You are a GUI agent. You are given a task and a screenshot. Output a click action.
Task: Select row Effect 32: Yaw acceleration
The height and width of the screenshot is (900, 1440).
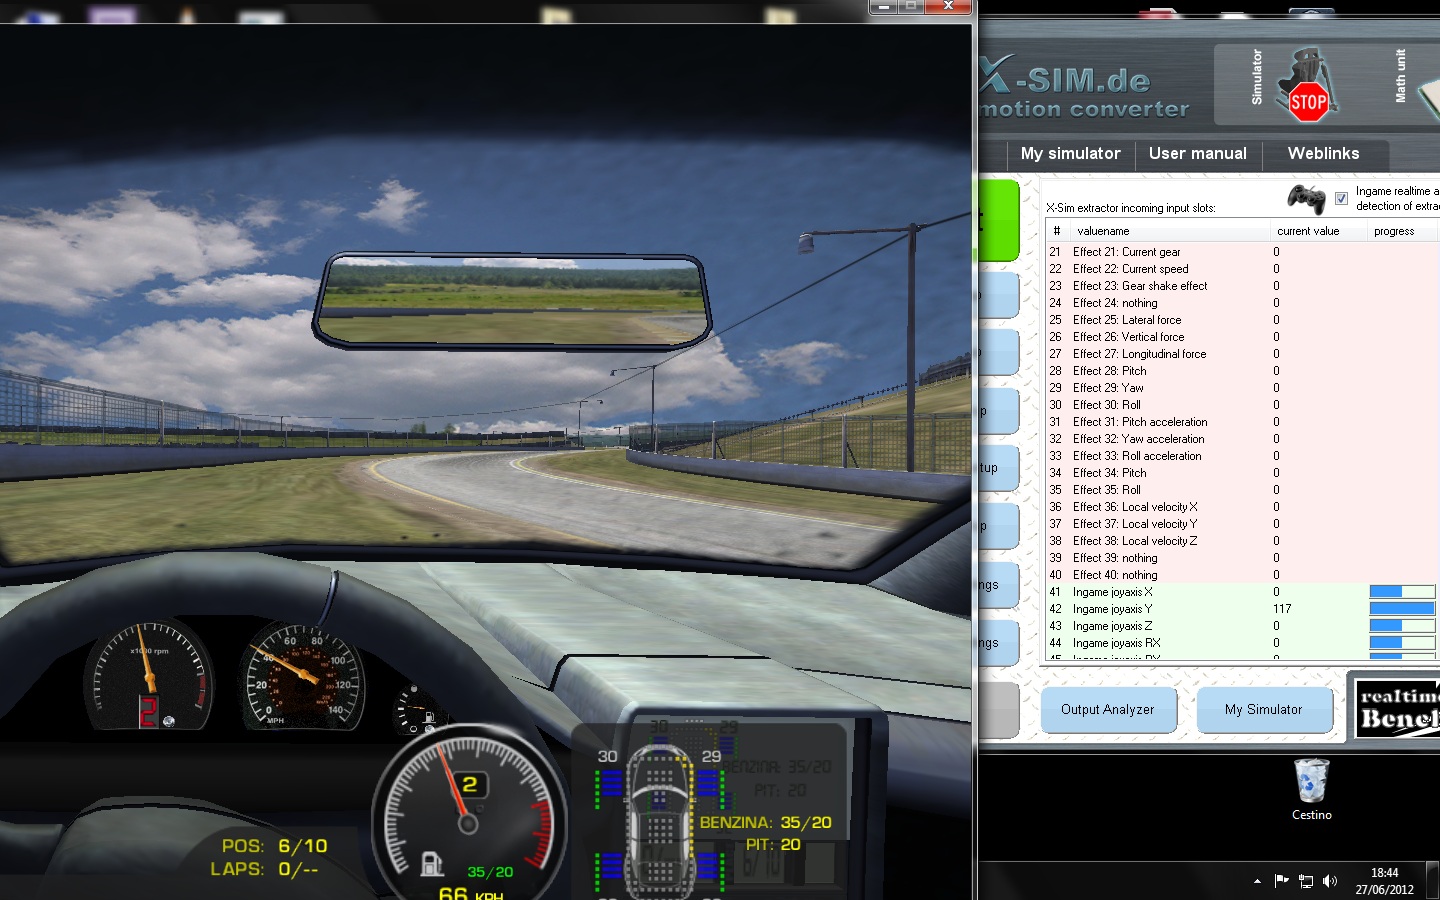(1241, 439)
